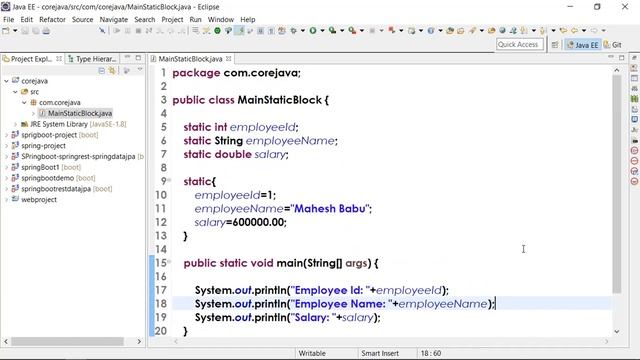Click the Writable status bar entry
The width and height of the screenshot is (640, 360).
tap(312, 353)
